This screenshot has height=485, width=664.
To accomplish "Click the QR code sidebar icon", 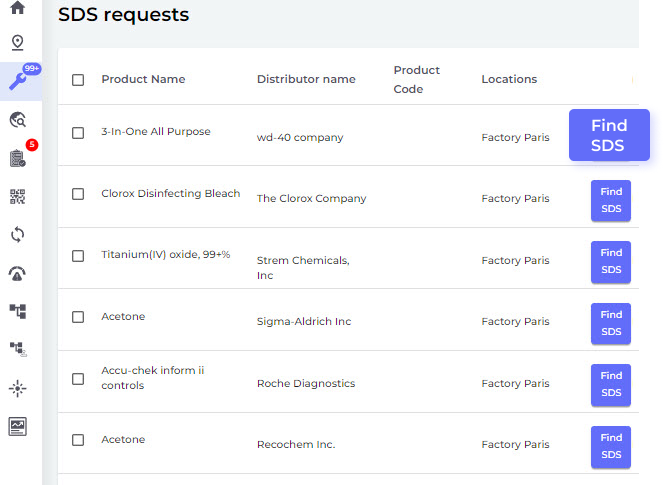I will [x=17, y=197].
